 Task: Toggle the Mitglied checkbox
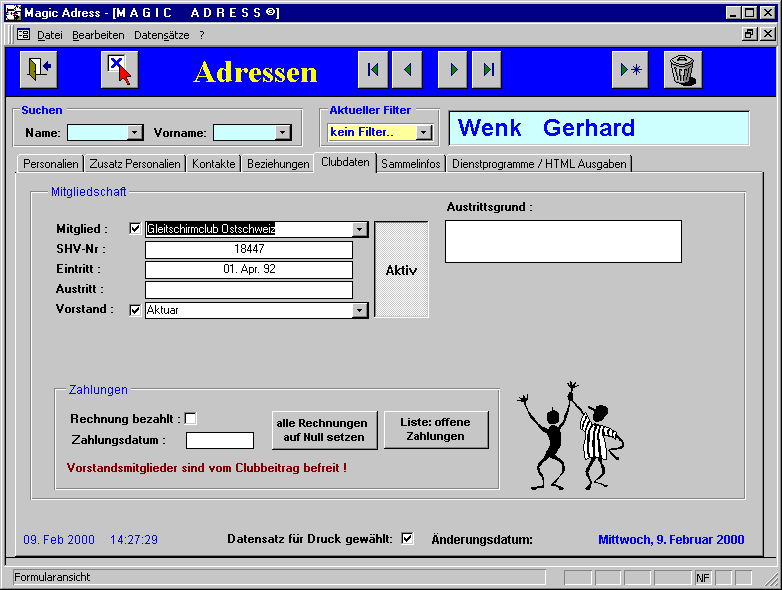[x=136, y=229]
